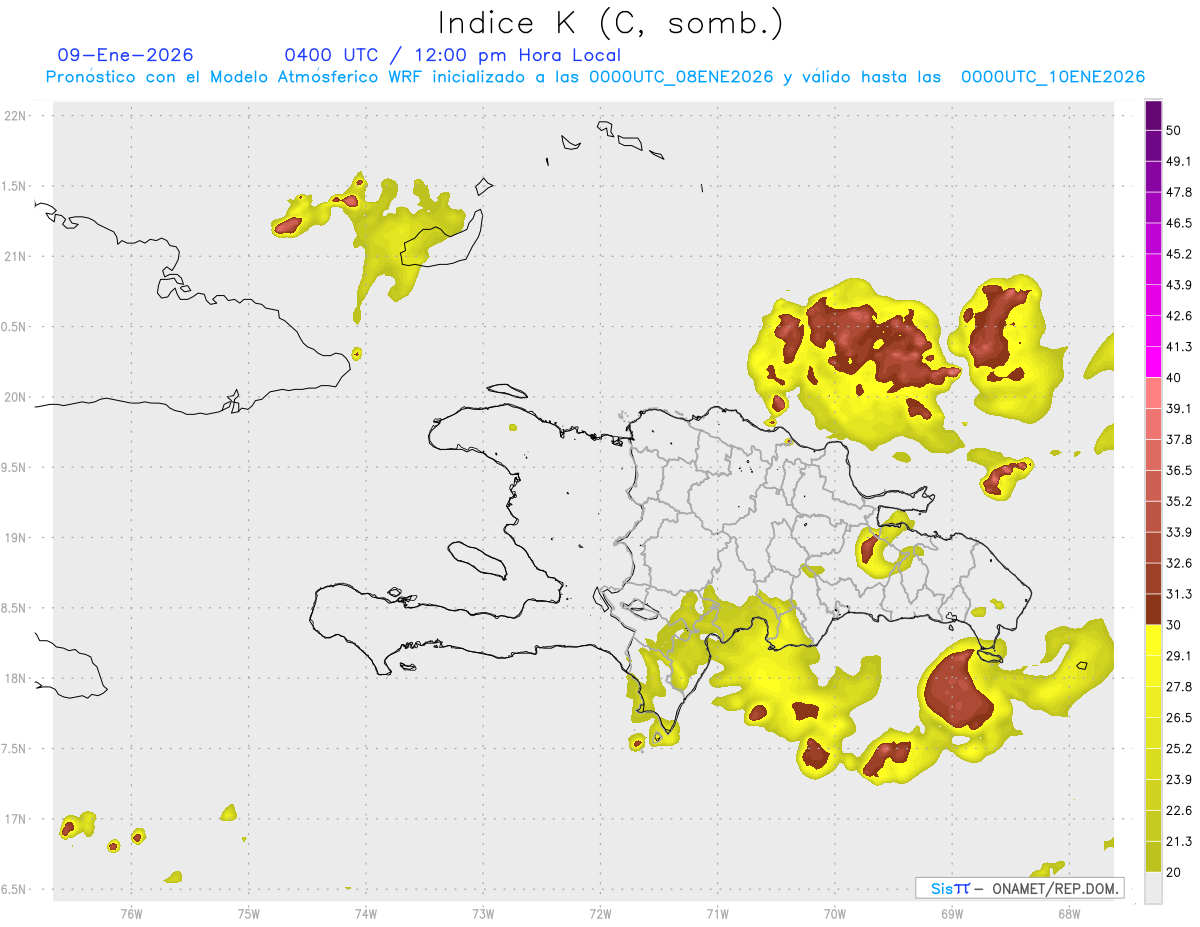The image size is (1200, 927).
Task: Pick the dark brown swatch between 30 and 31.3
Action: 1153,610
